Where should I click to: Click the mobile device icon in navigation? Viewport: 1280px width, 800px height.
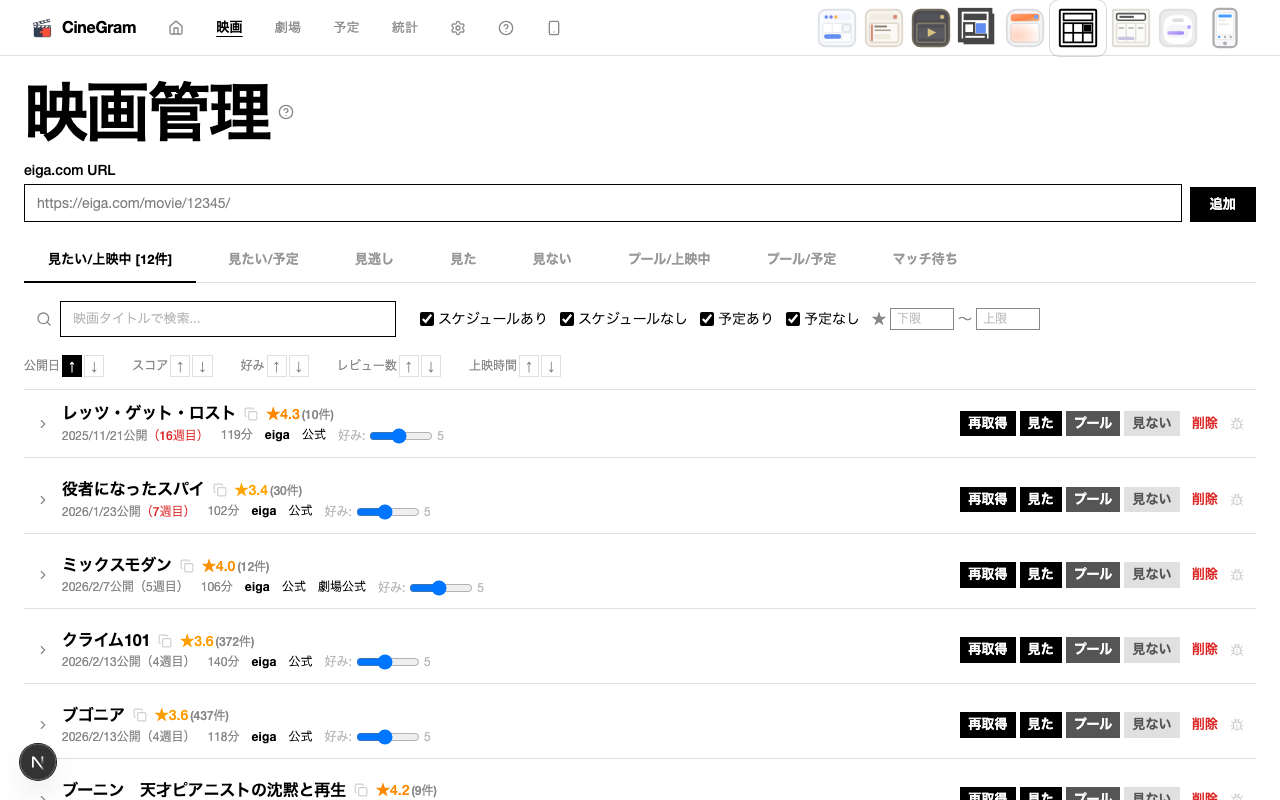[x=554, y=28]
